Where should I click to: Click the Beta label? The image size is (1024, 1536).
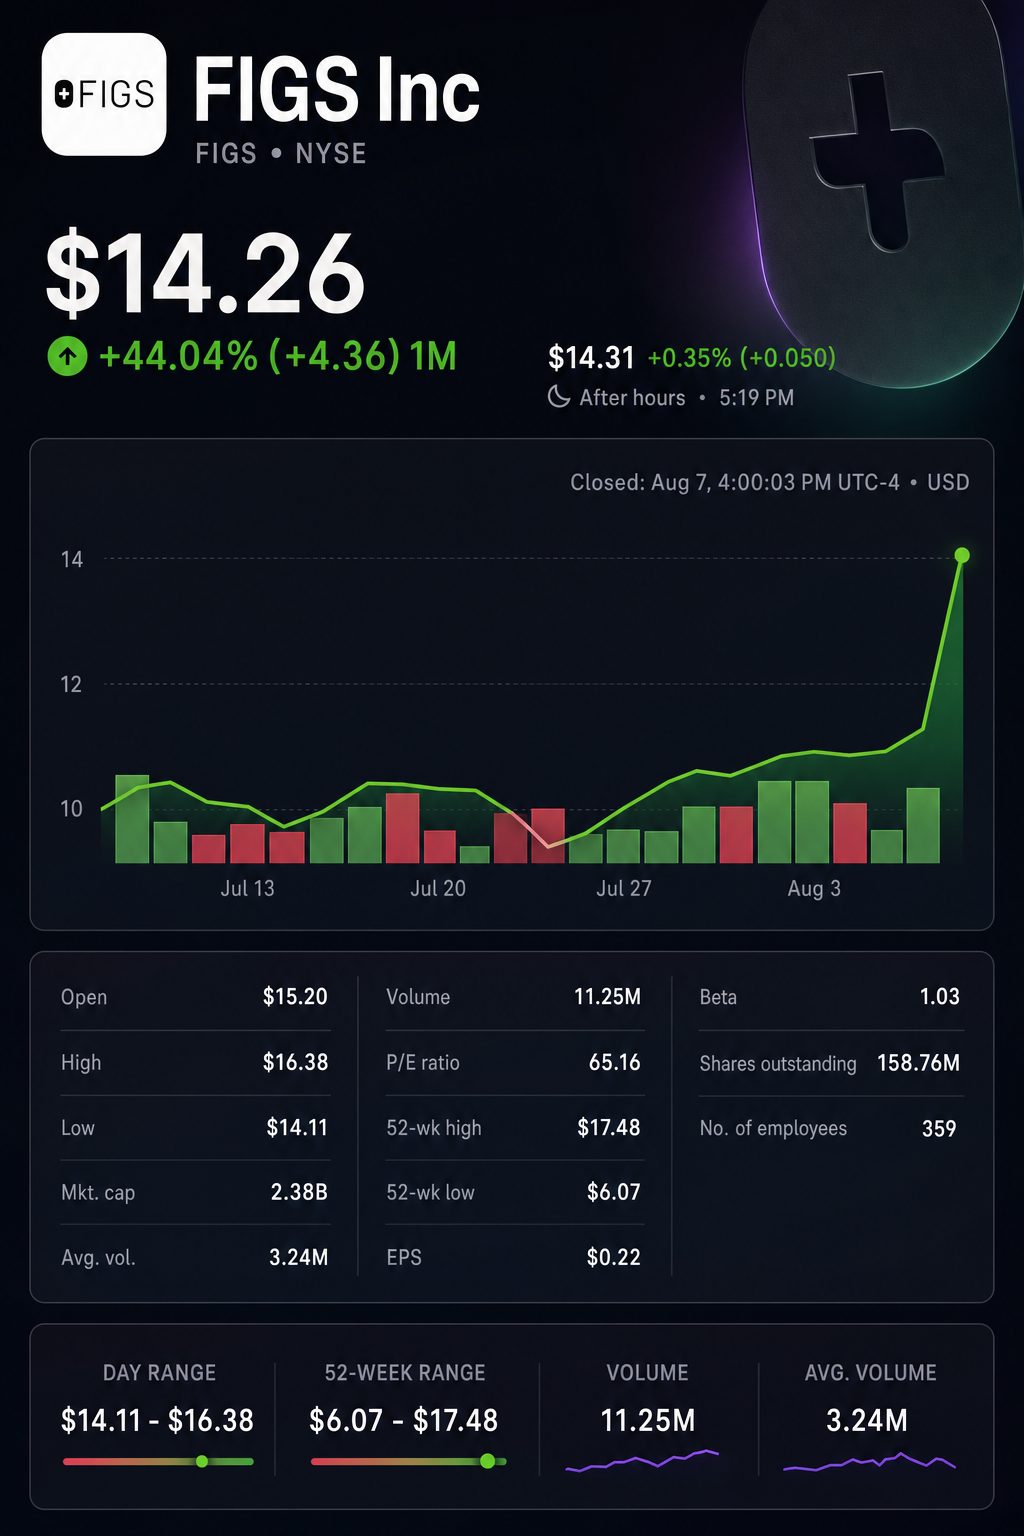(x=718, y=997)
